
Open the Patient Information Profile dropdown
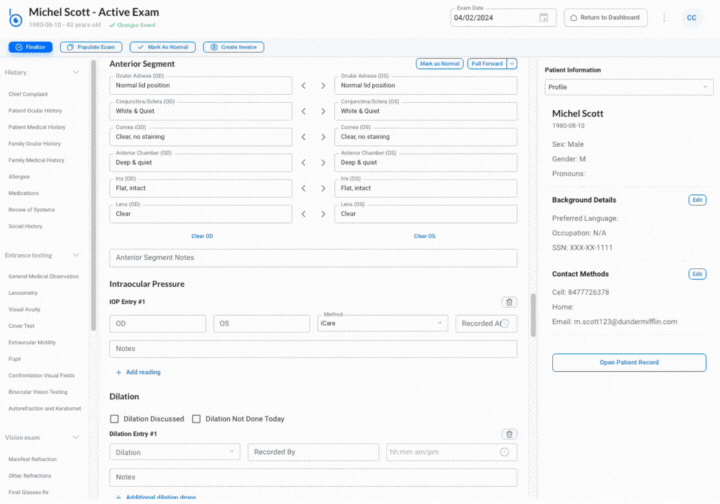tap(629, 87)
